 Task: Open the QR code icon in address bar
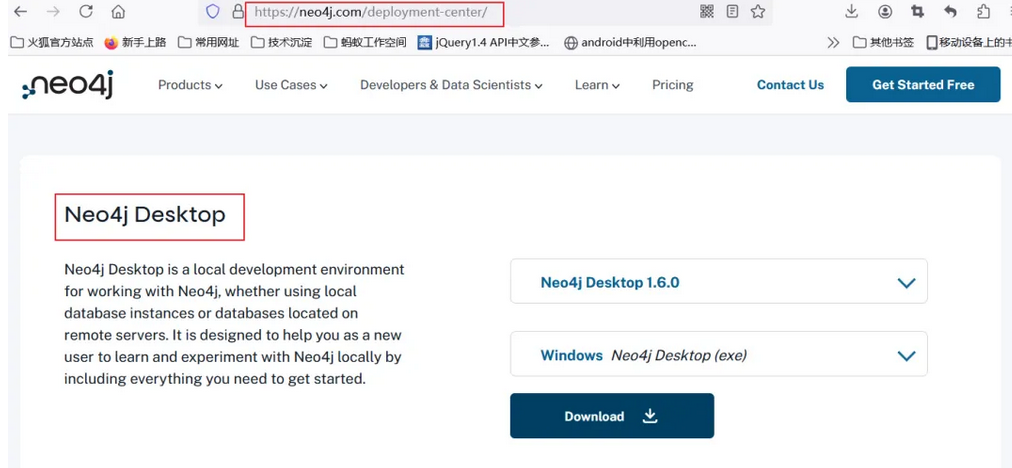pyautogui.click(x=707, y=11)
